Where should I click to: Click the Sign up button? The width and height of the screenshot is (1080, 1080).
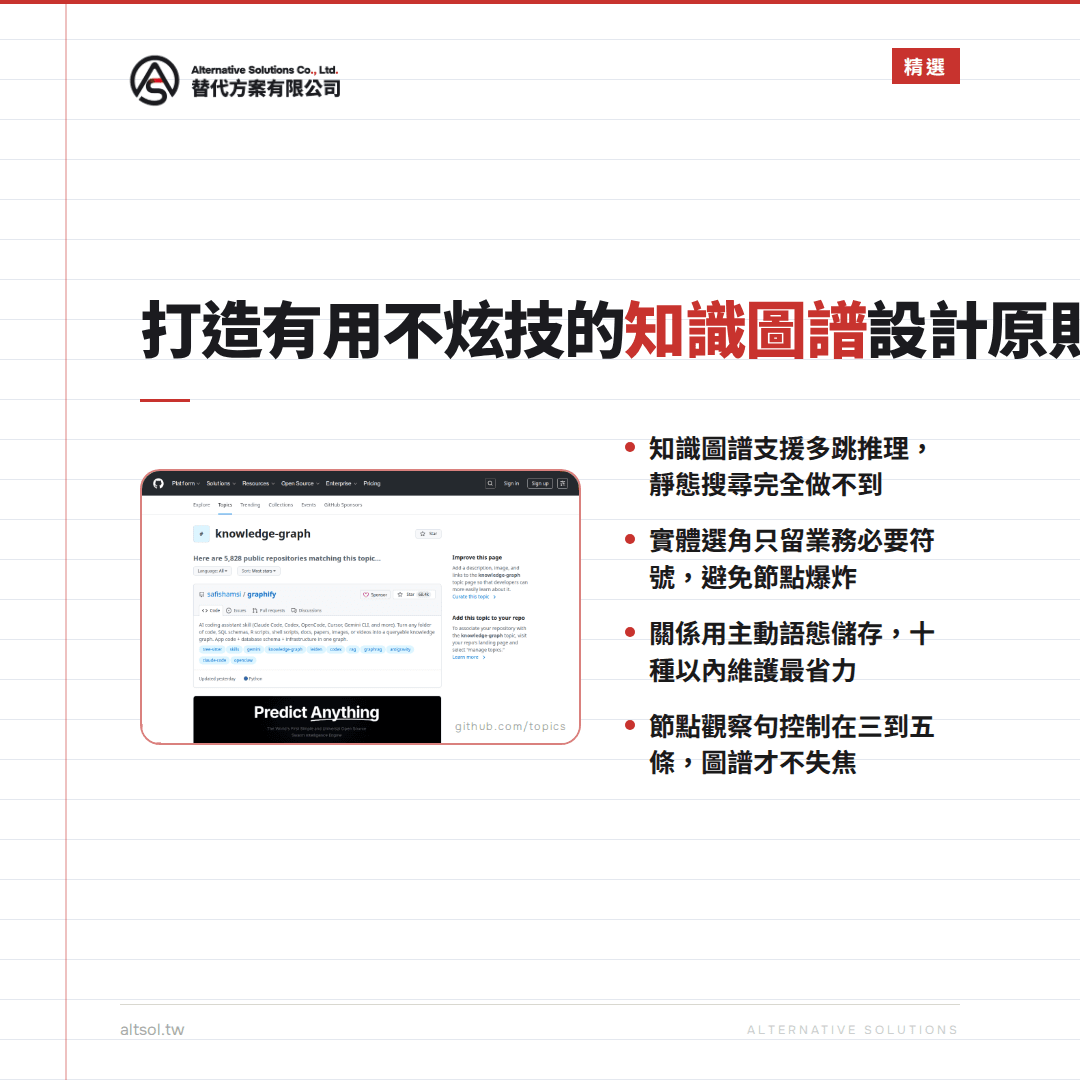point(540,484)
